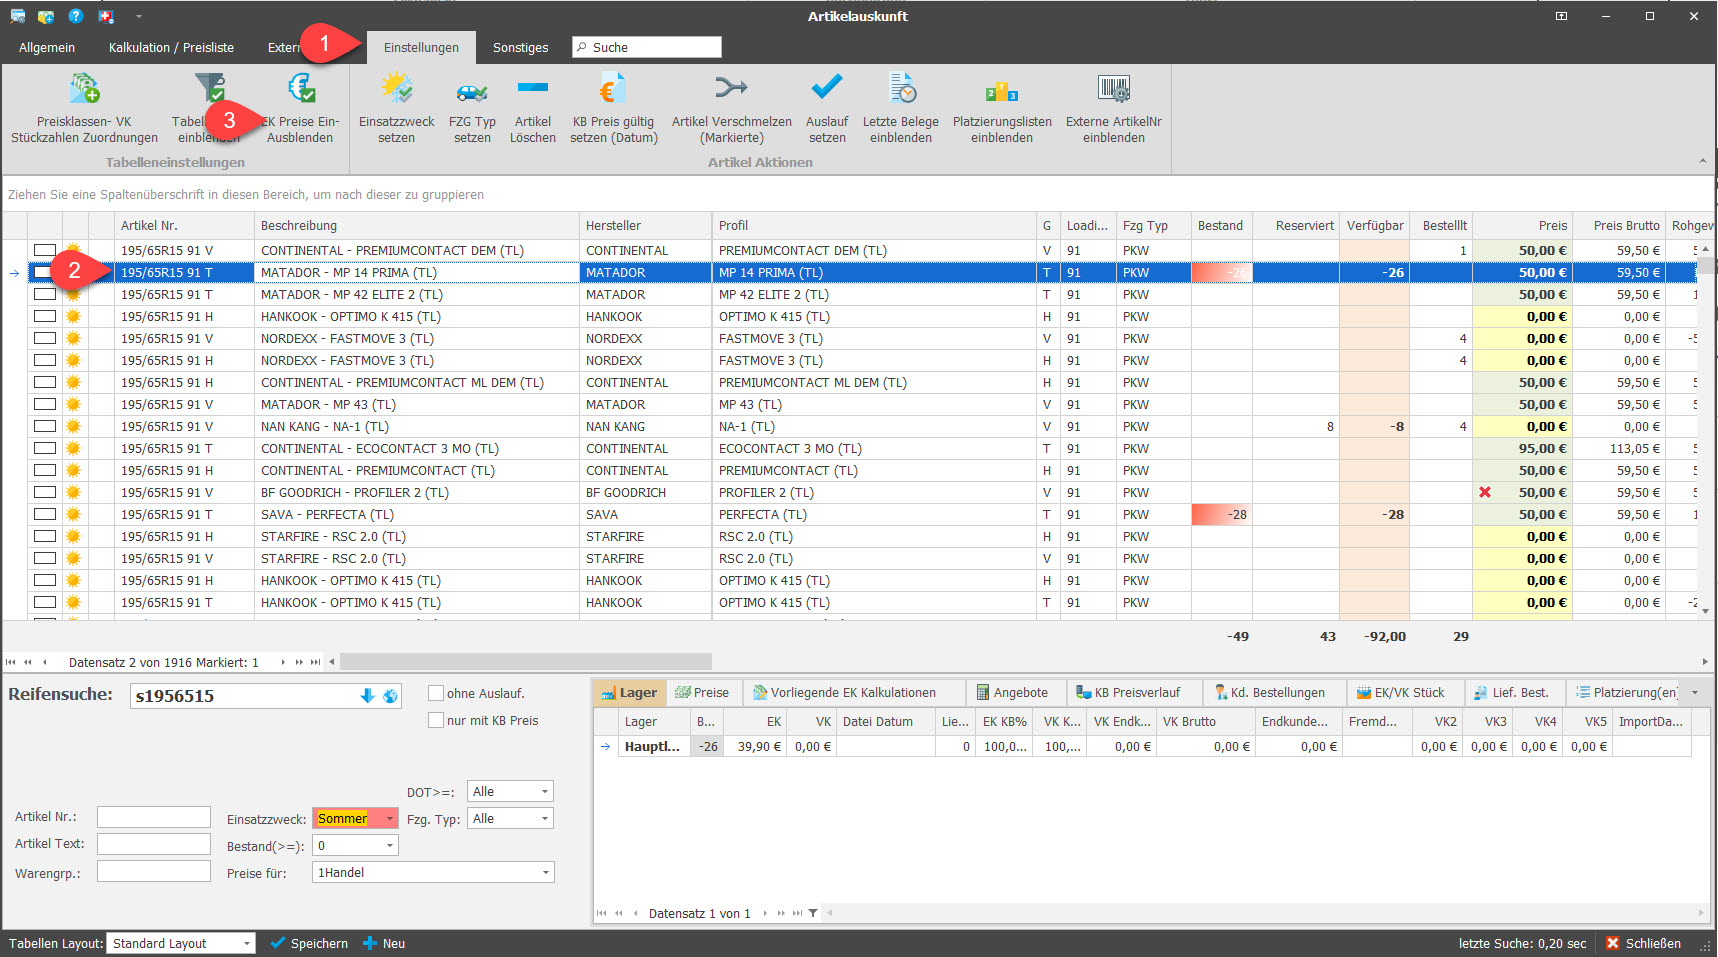Image resolution: width=1718 pixels, height=957 pixels.
Task: Click red Bestand -28 cell in SAVA row
Action: point(1221,514)
